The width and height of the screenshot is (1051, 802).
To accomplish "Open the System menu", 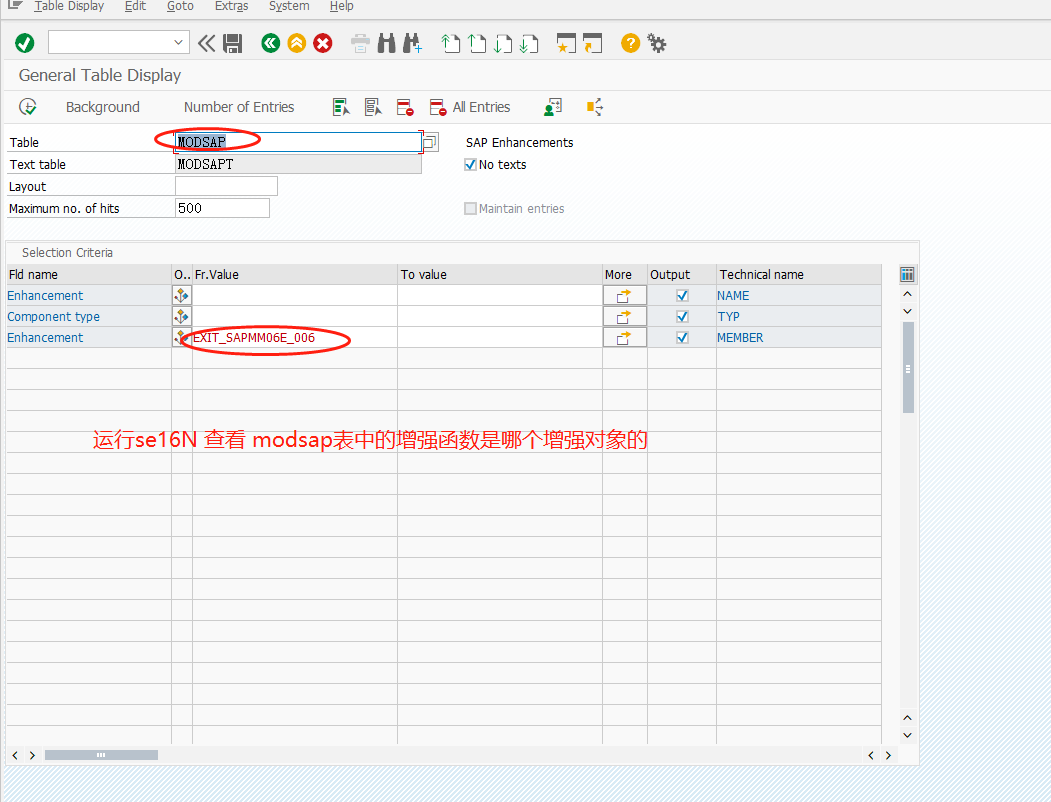I will pos(289,7).
